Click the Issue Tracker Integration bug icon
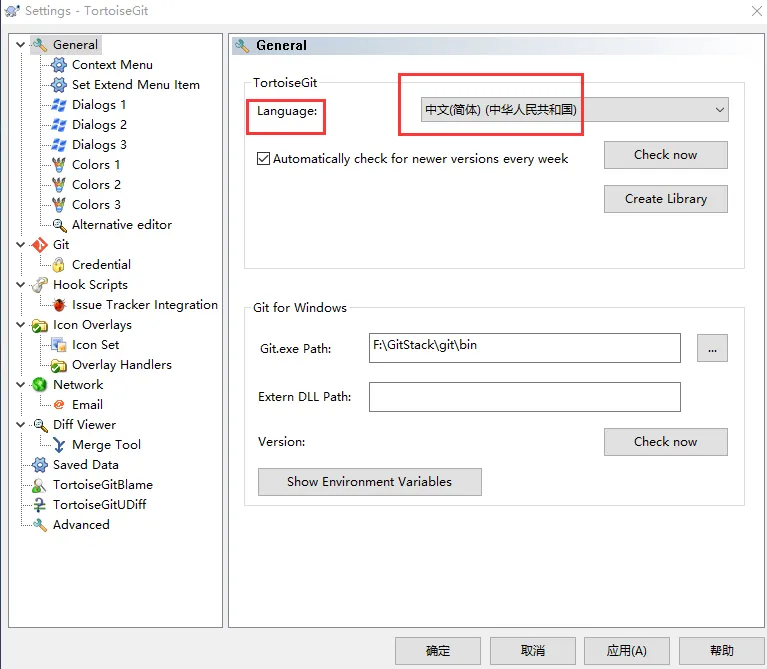Screen dimensions: 767x669 [x=59, y=305]
